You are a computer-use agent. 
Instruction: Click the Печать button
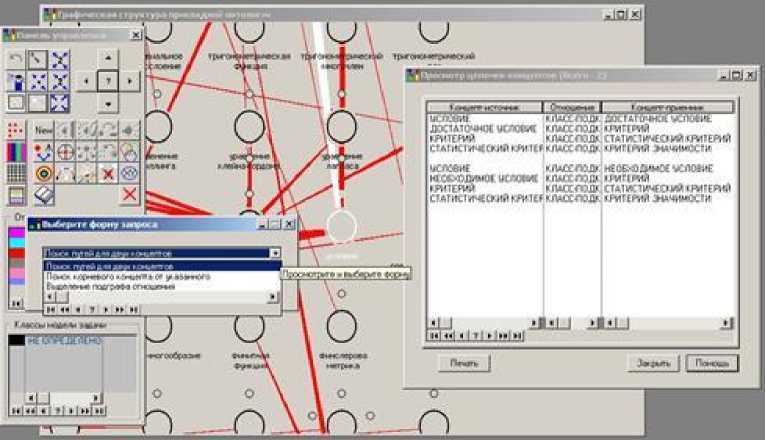coord(464,363)
